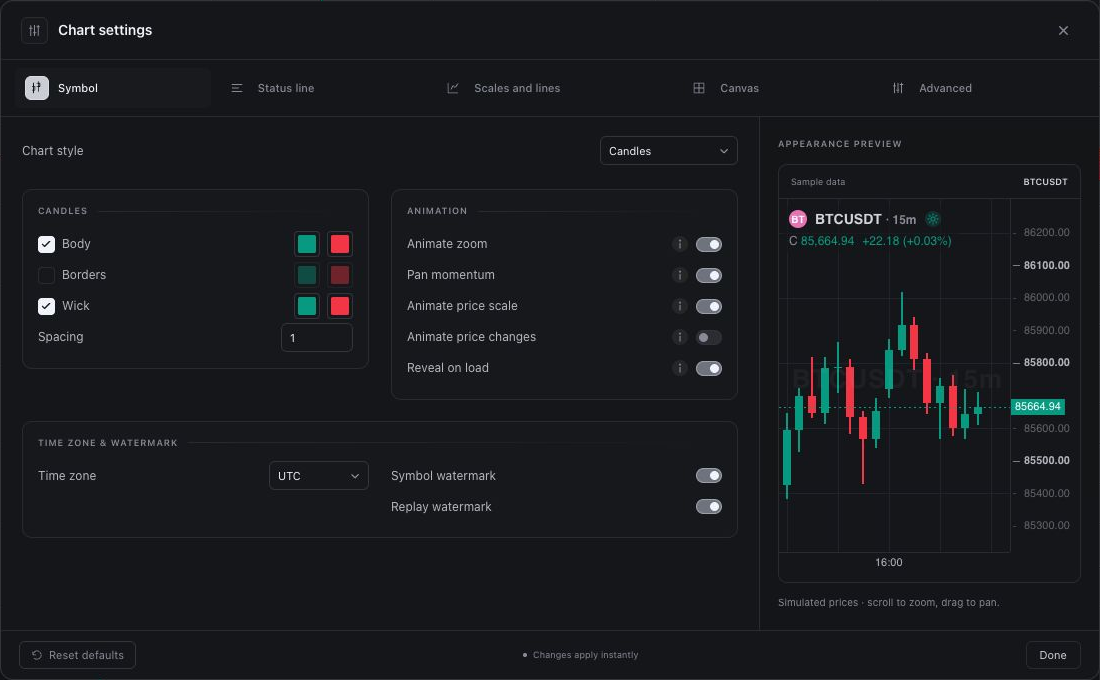1100x680 pixels.
Task: Open info tooltip for Pan momentum
Action: 679,275
